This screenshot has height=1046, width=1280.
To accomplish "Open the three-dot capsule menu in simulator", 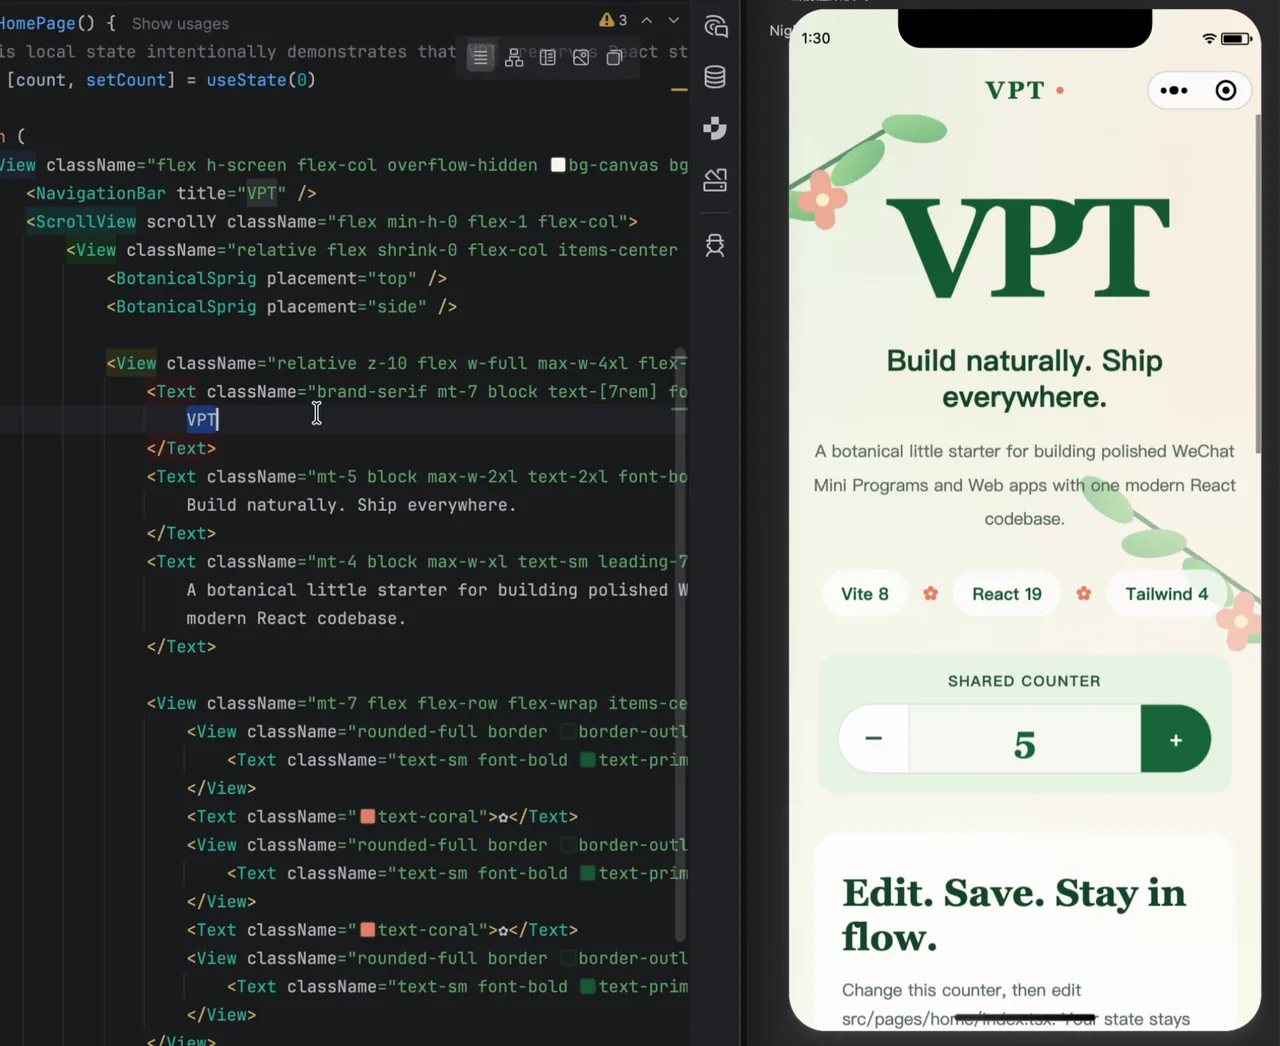I will tap(1174, 91).
